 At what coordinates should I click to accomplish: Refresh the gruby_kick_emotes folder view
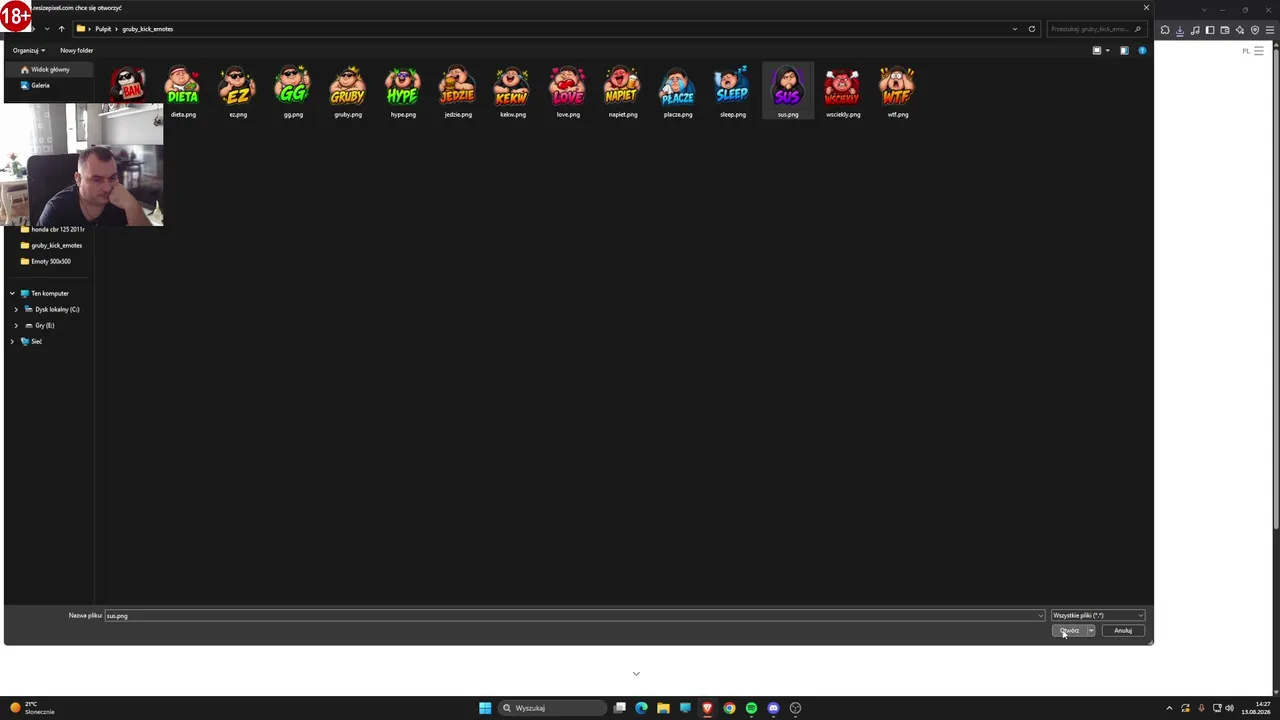tap(1032, 29)
